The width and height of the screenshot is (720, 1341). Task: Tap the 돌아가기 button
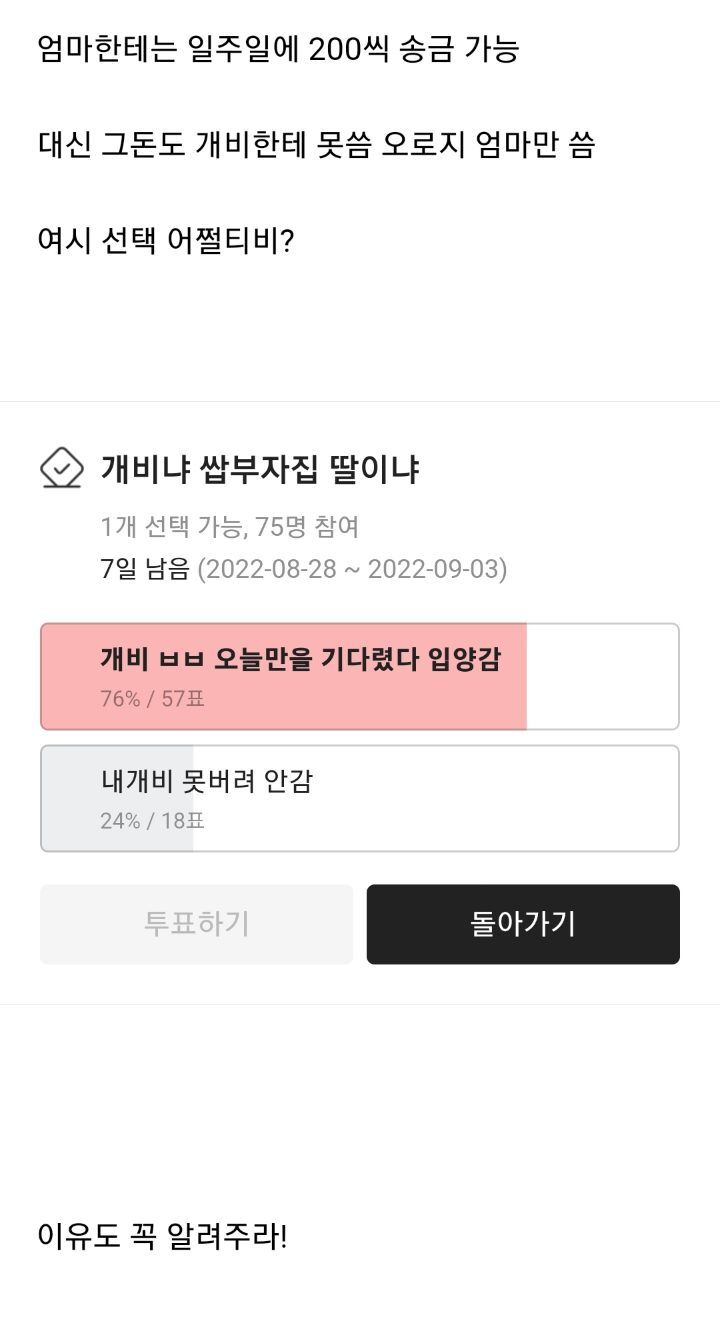(x=523, y=924)
